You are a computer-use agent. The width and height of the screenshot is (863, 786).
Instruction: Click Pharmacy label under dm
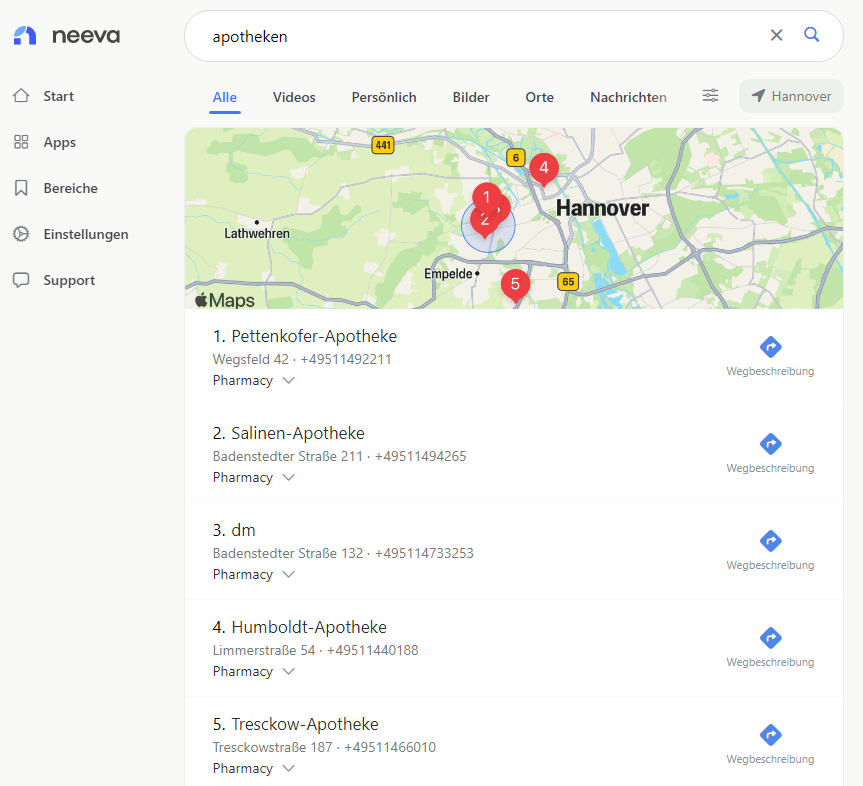point(243,574)
